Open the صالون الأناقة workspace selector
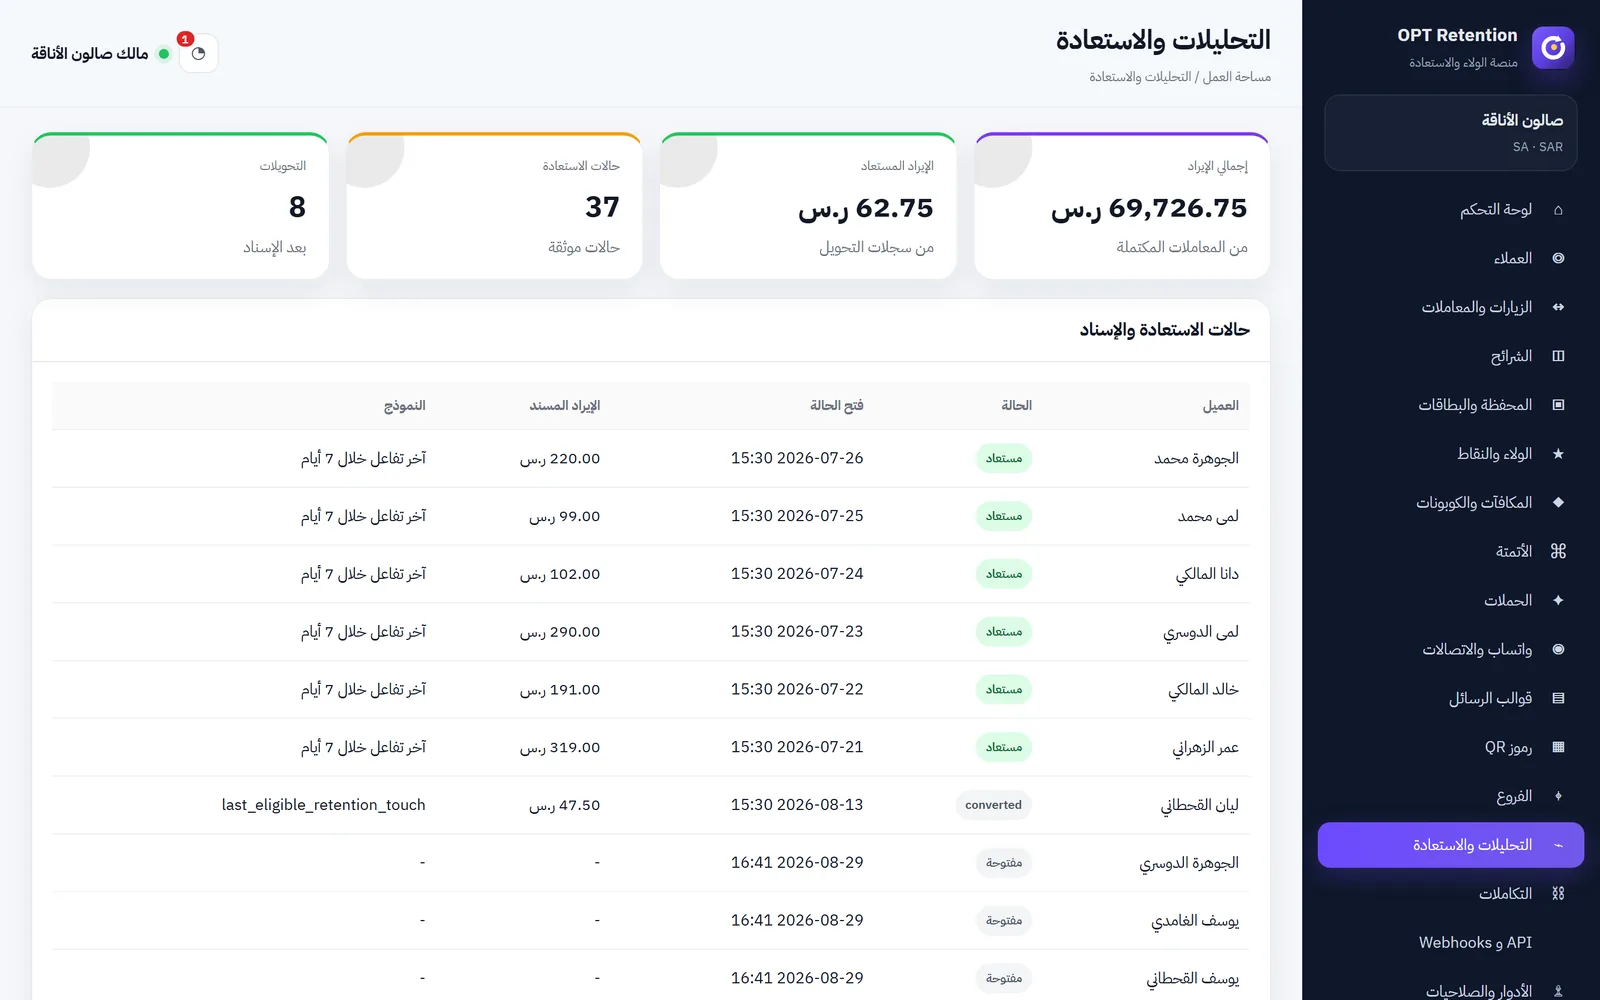The height and width of the screenshot is (1000, 1600). [1451, 133]
